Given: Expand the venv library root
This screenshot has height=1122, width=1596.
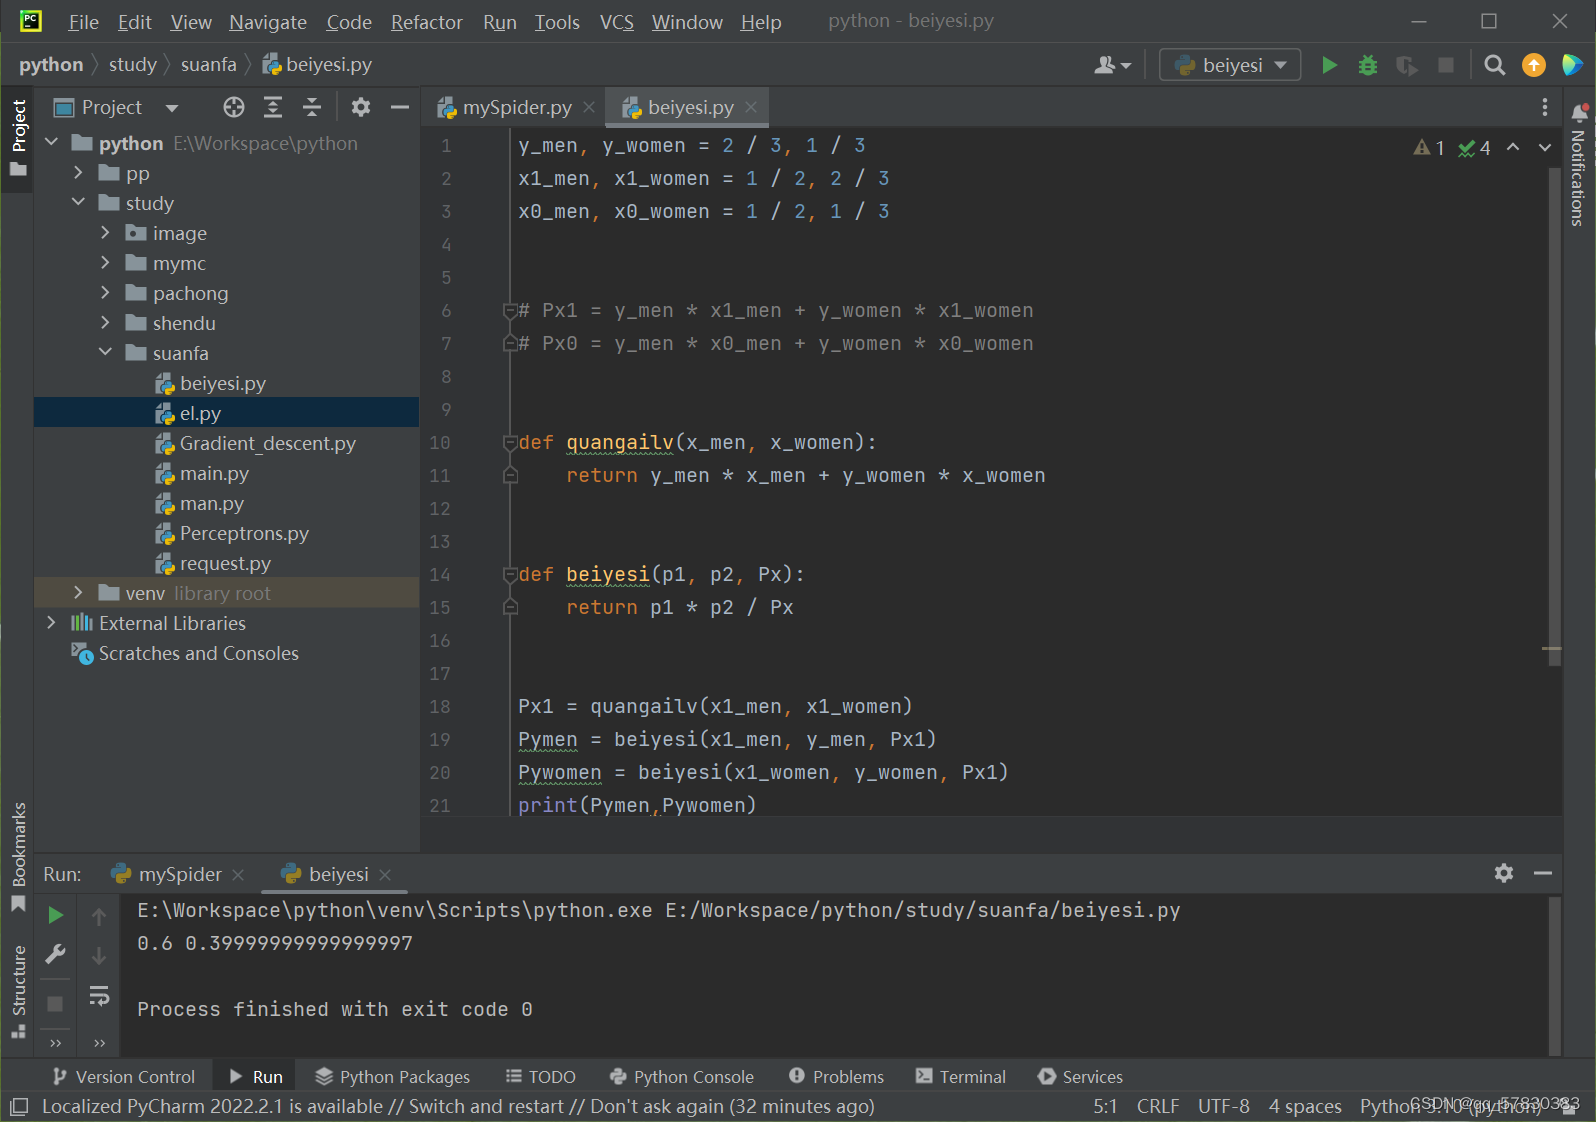Looking at the screenshot, I should pos(79,593).
